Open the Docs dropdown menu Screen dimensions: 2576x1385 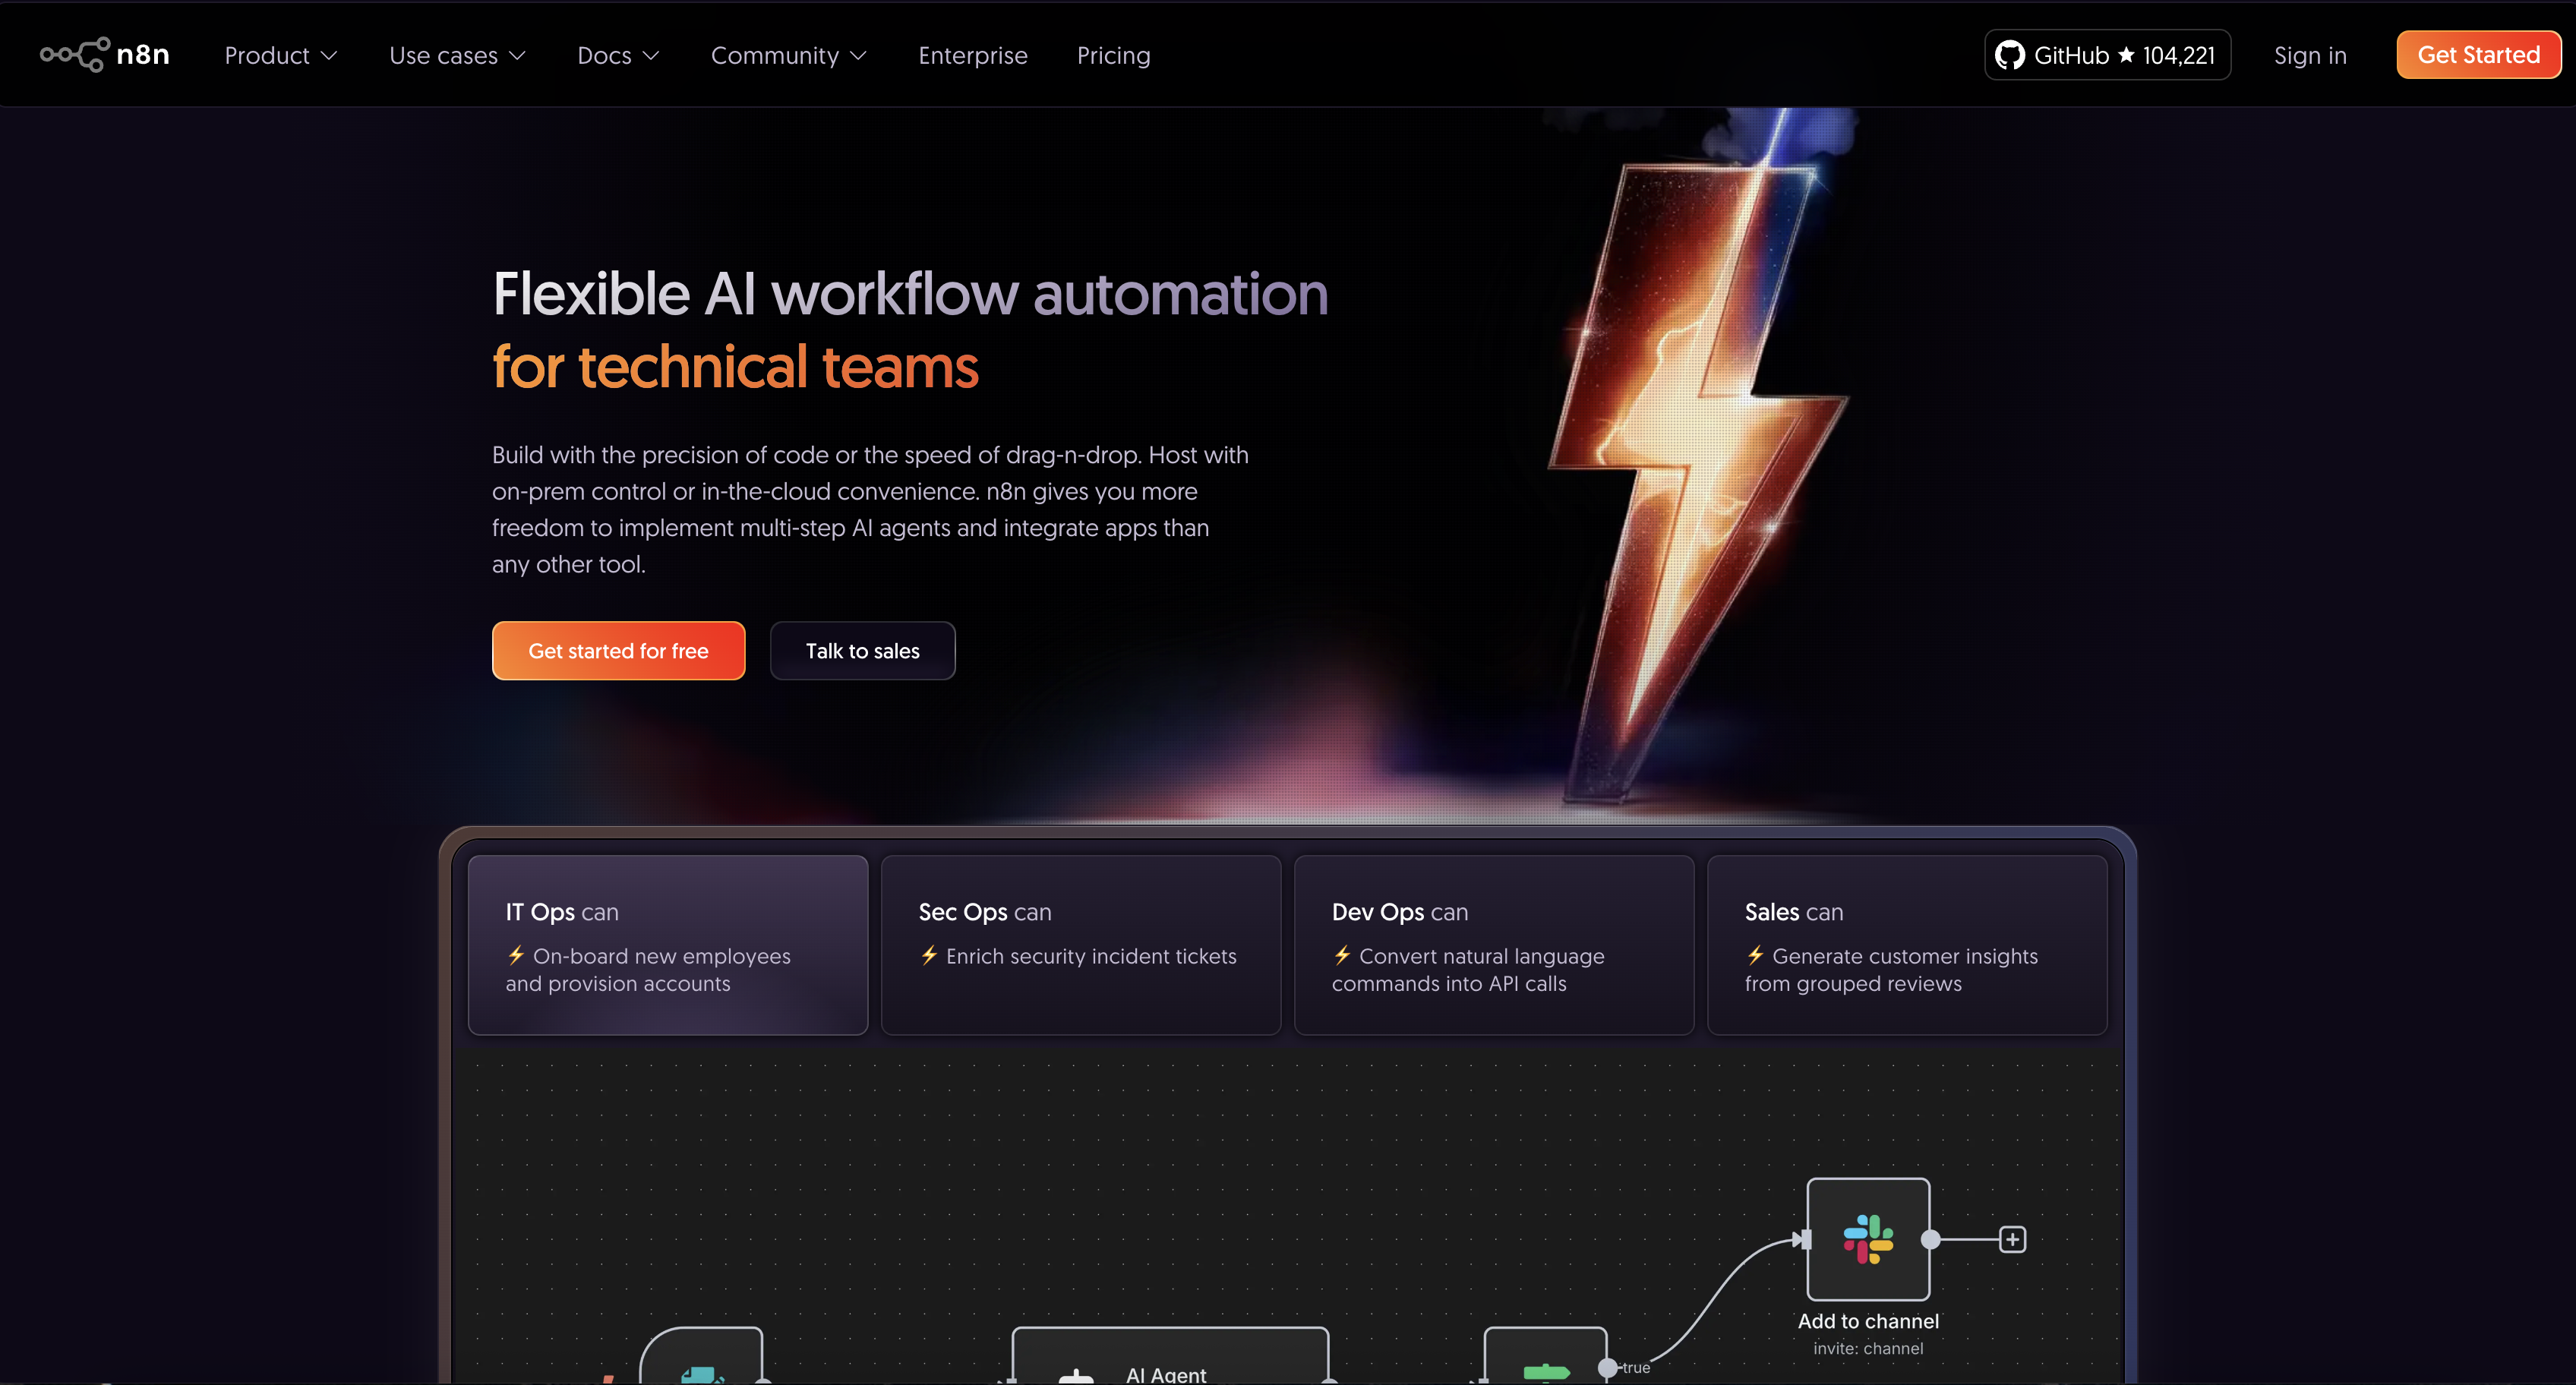coord(618,55)
